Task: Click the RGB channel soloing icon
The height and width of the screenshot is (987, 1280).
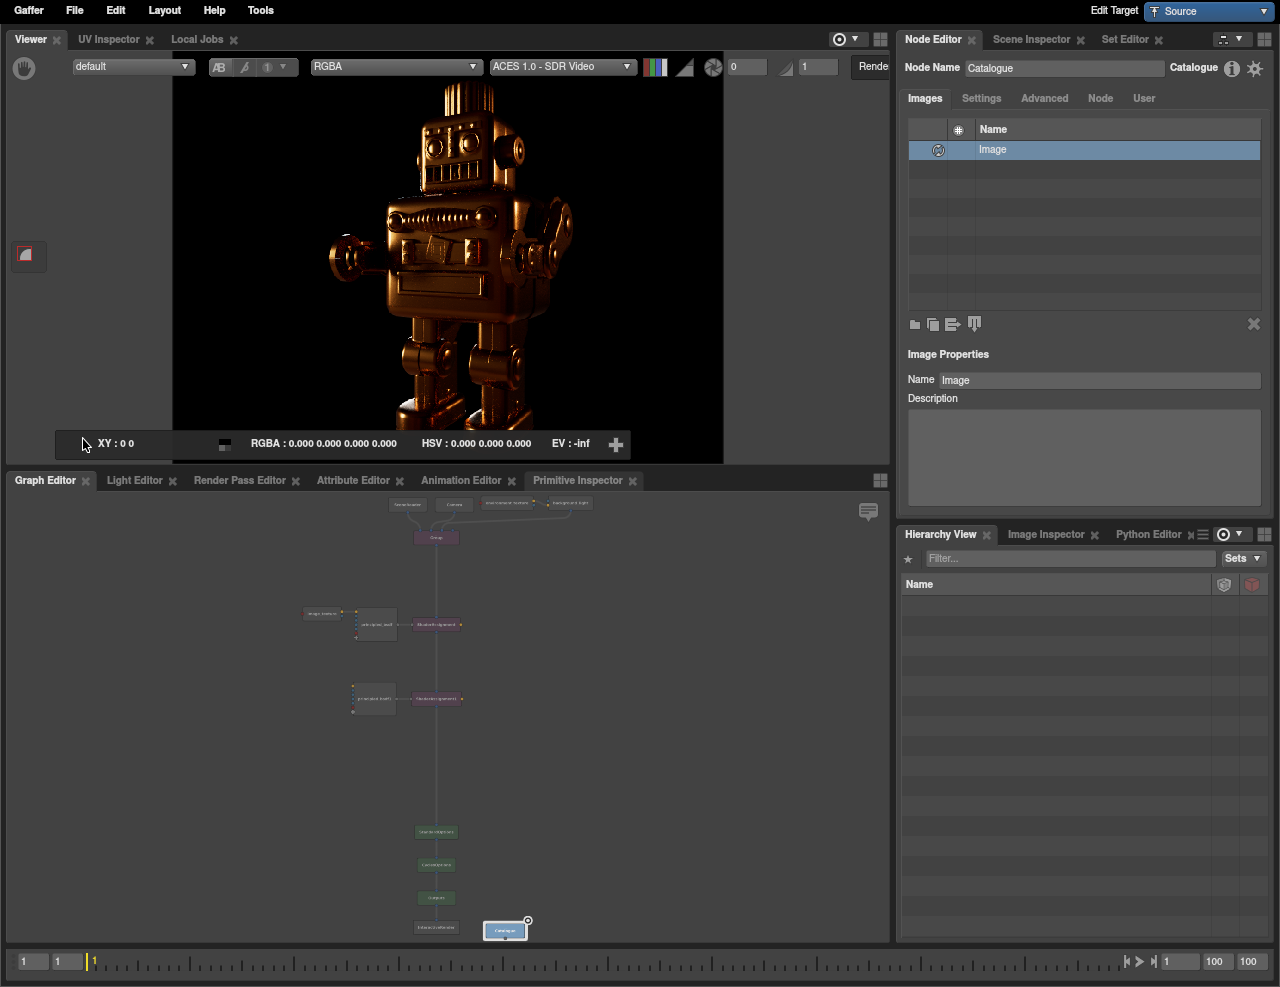Action: tap(655, 67)
